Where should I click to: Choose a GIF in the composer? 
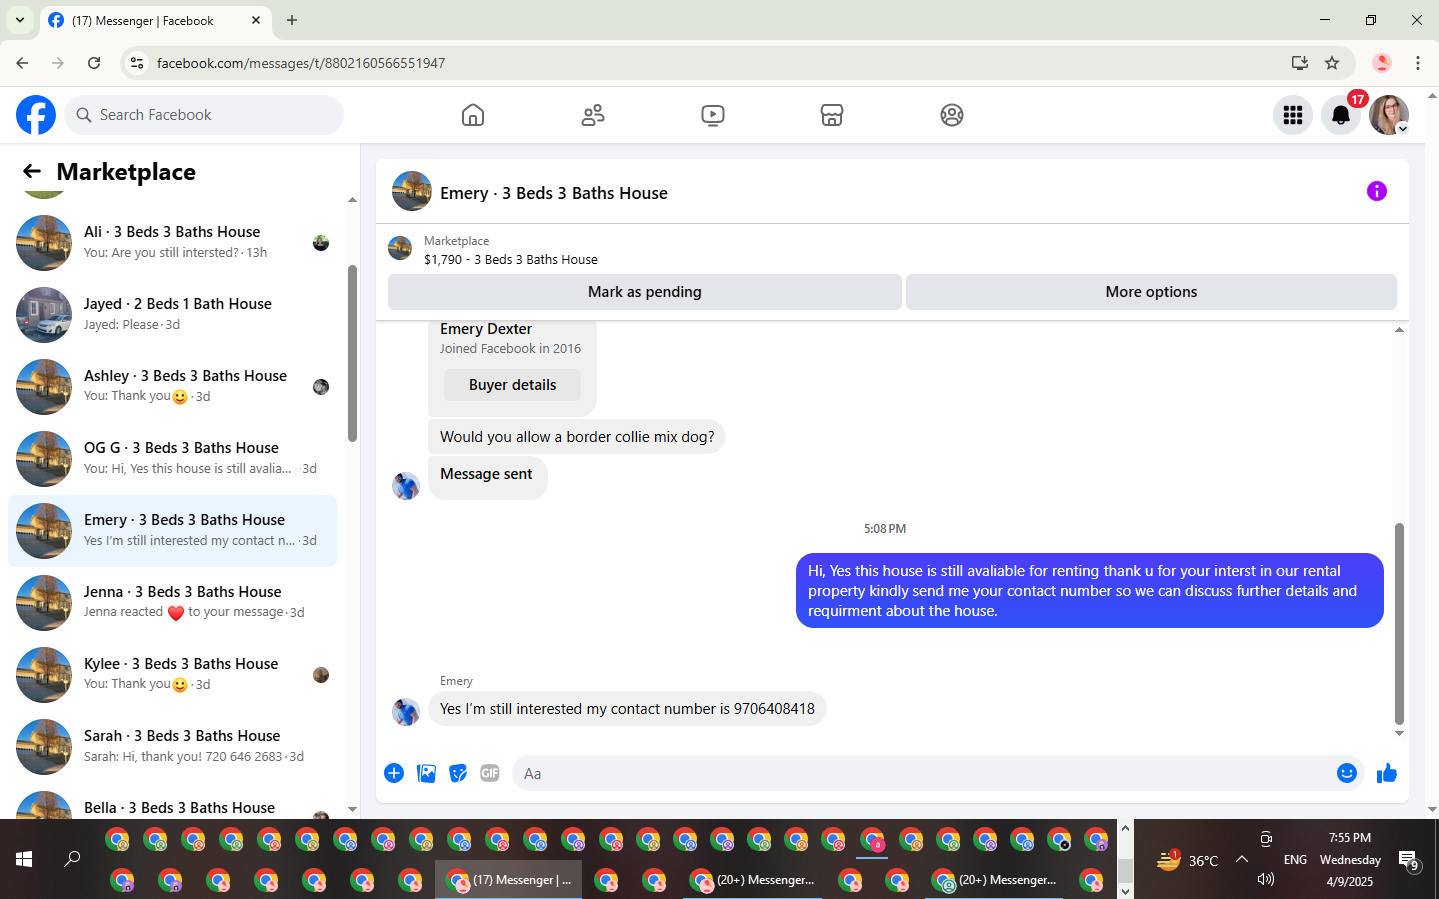[490, 773]
